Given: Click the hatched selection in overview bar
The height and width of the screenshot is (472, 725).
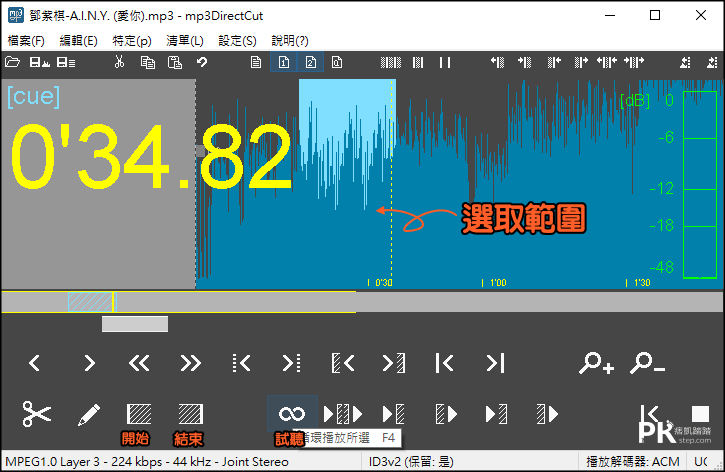Looking at the screenshot, I should [x=90, y=302].
